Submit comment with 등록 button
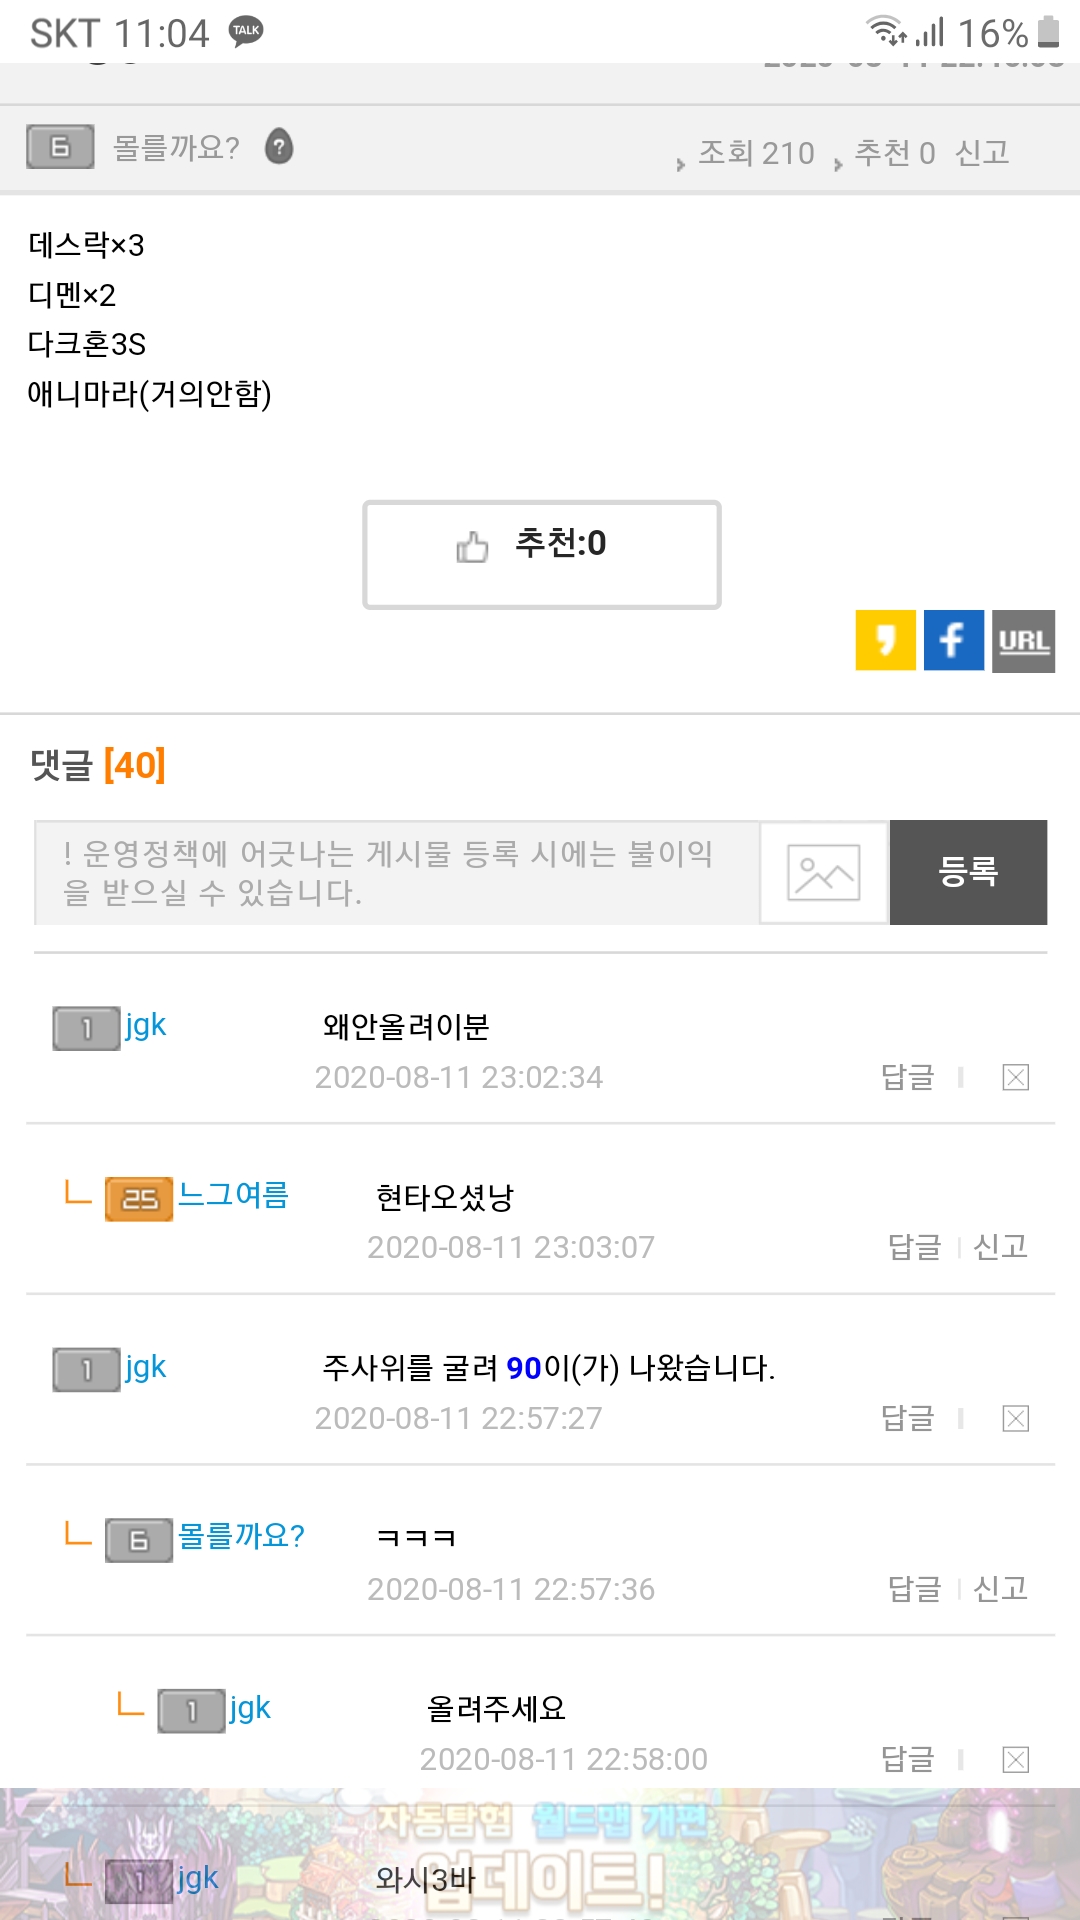Screen dimensions: 1080x1920 tap(968, 872)
